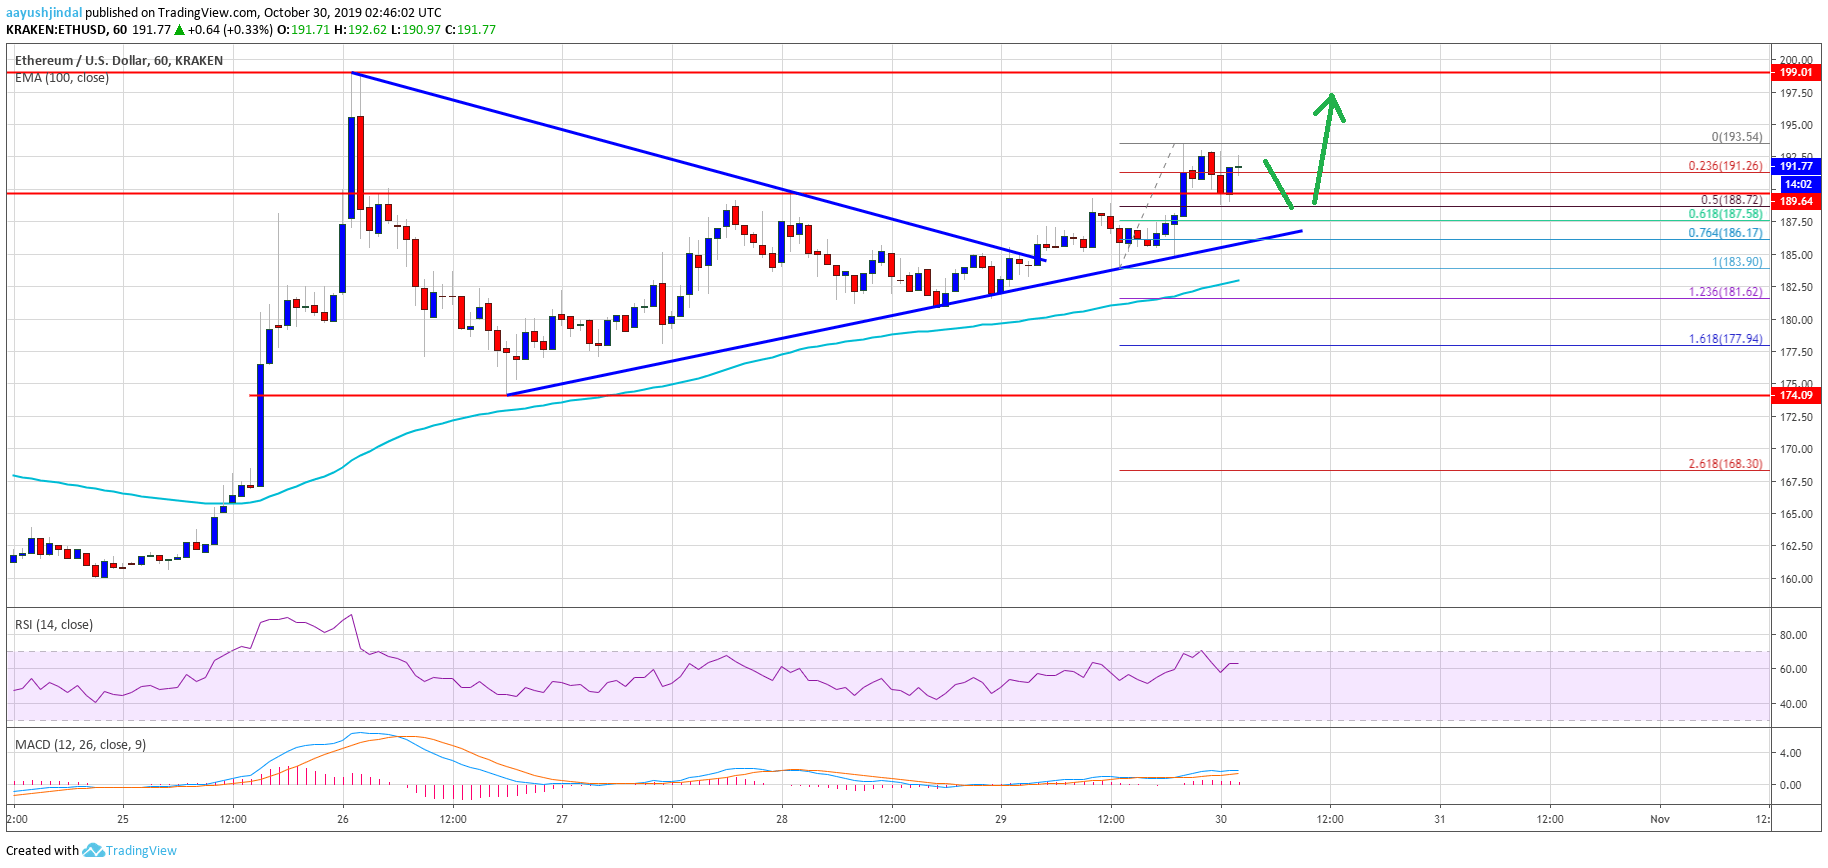Click the C:191.77 close value text
1828x868 pixels.
tap(470, 30)
